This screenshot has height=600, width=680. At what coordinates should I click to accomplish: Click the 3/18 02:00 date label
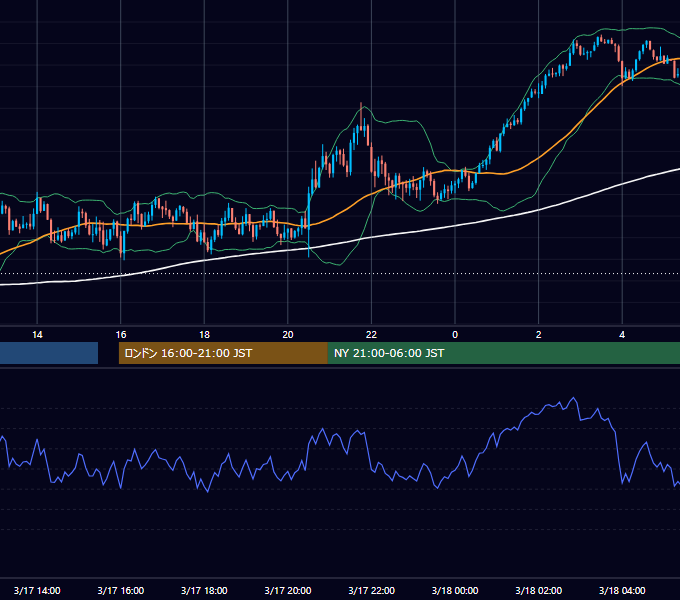[x=539, y=590]
